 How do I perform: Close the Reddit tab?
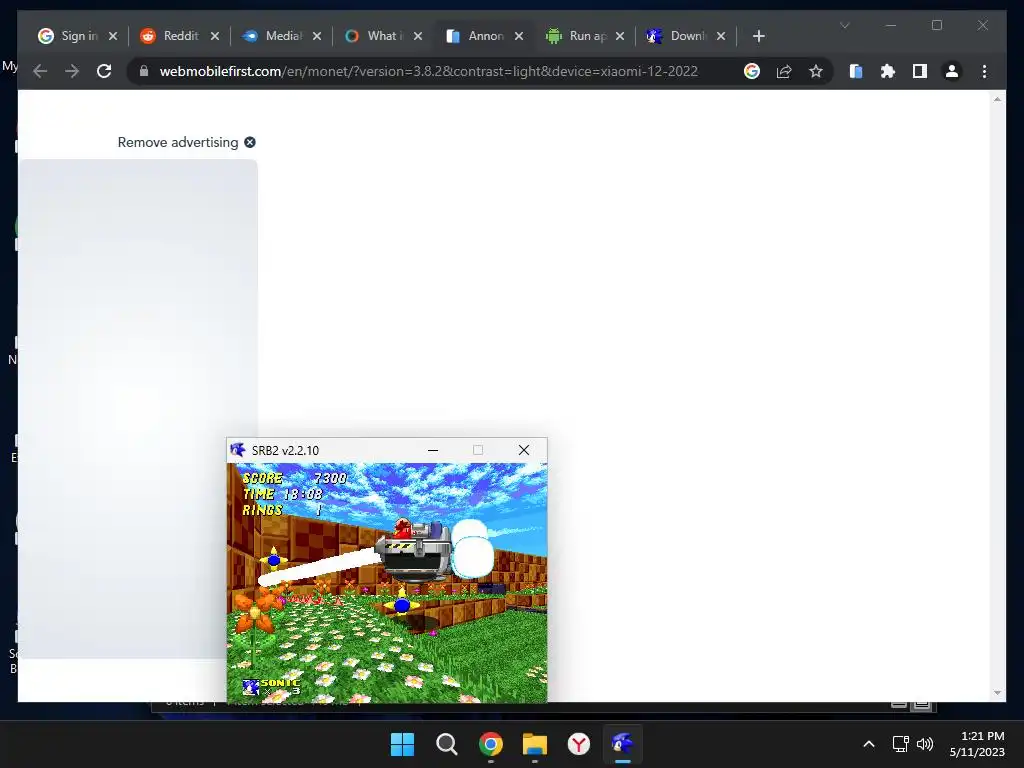pos(215,36)
